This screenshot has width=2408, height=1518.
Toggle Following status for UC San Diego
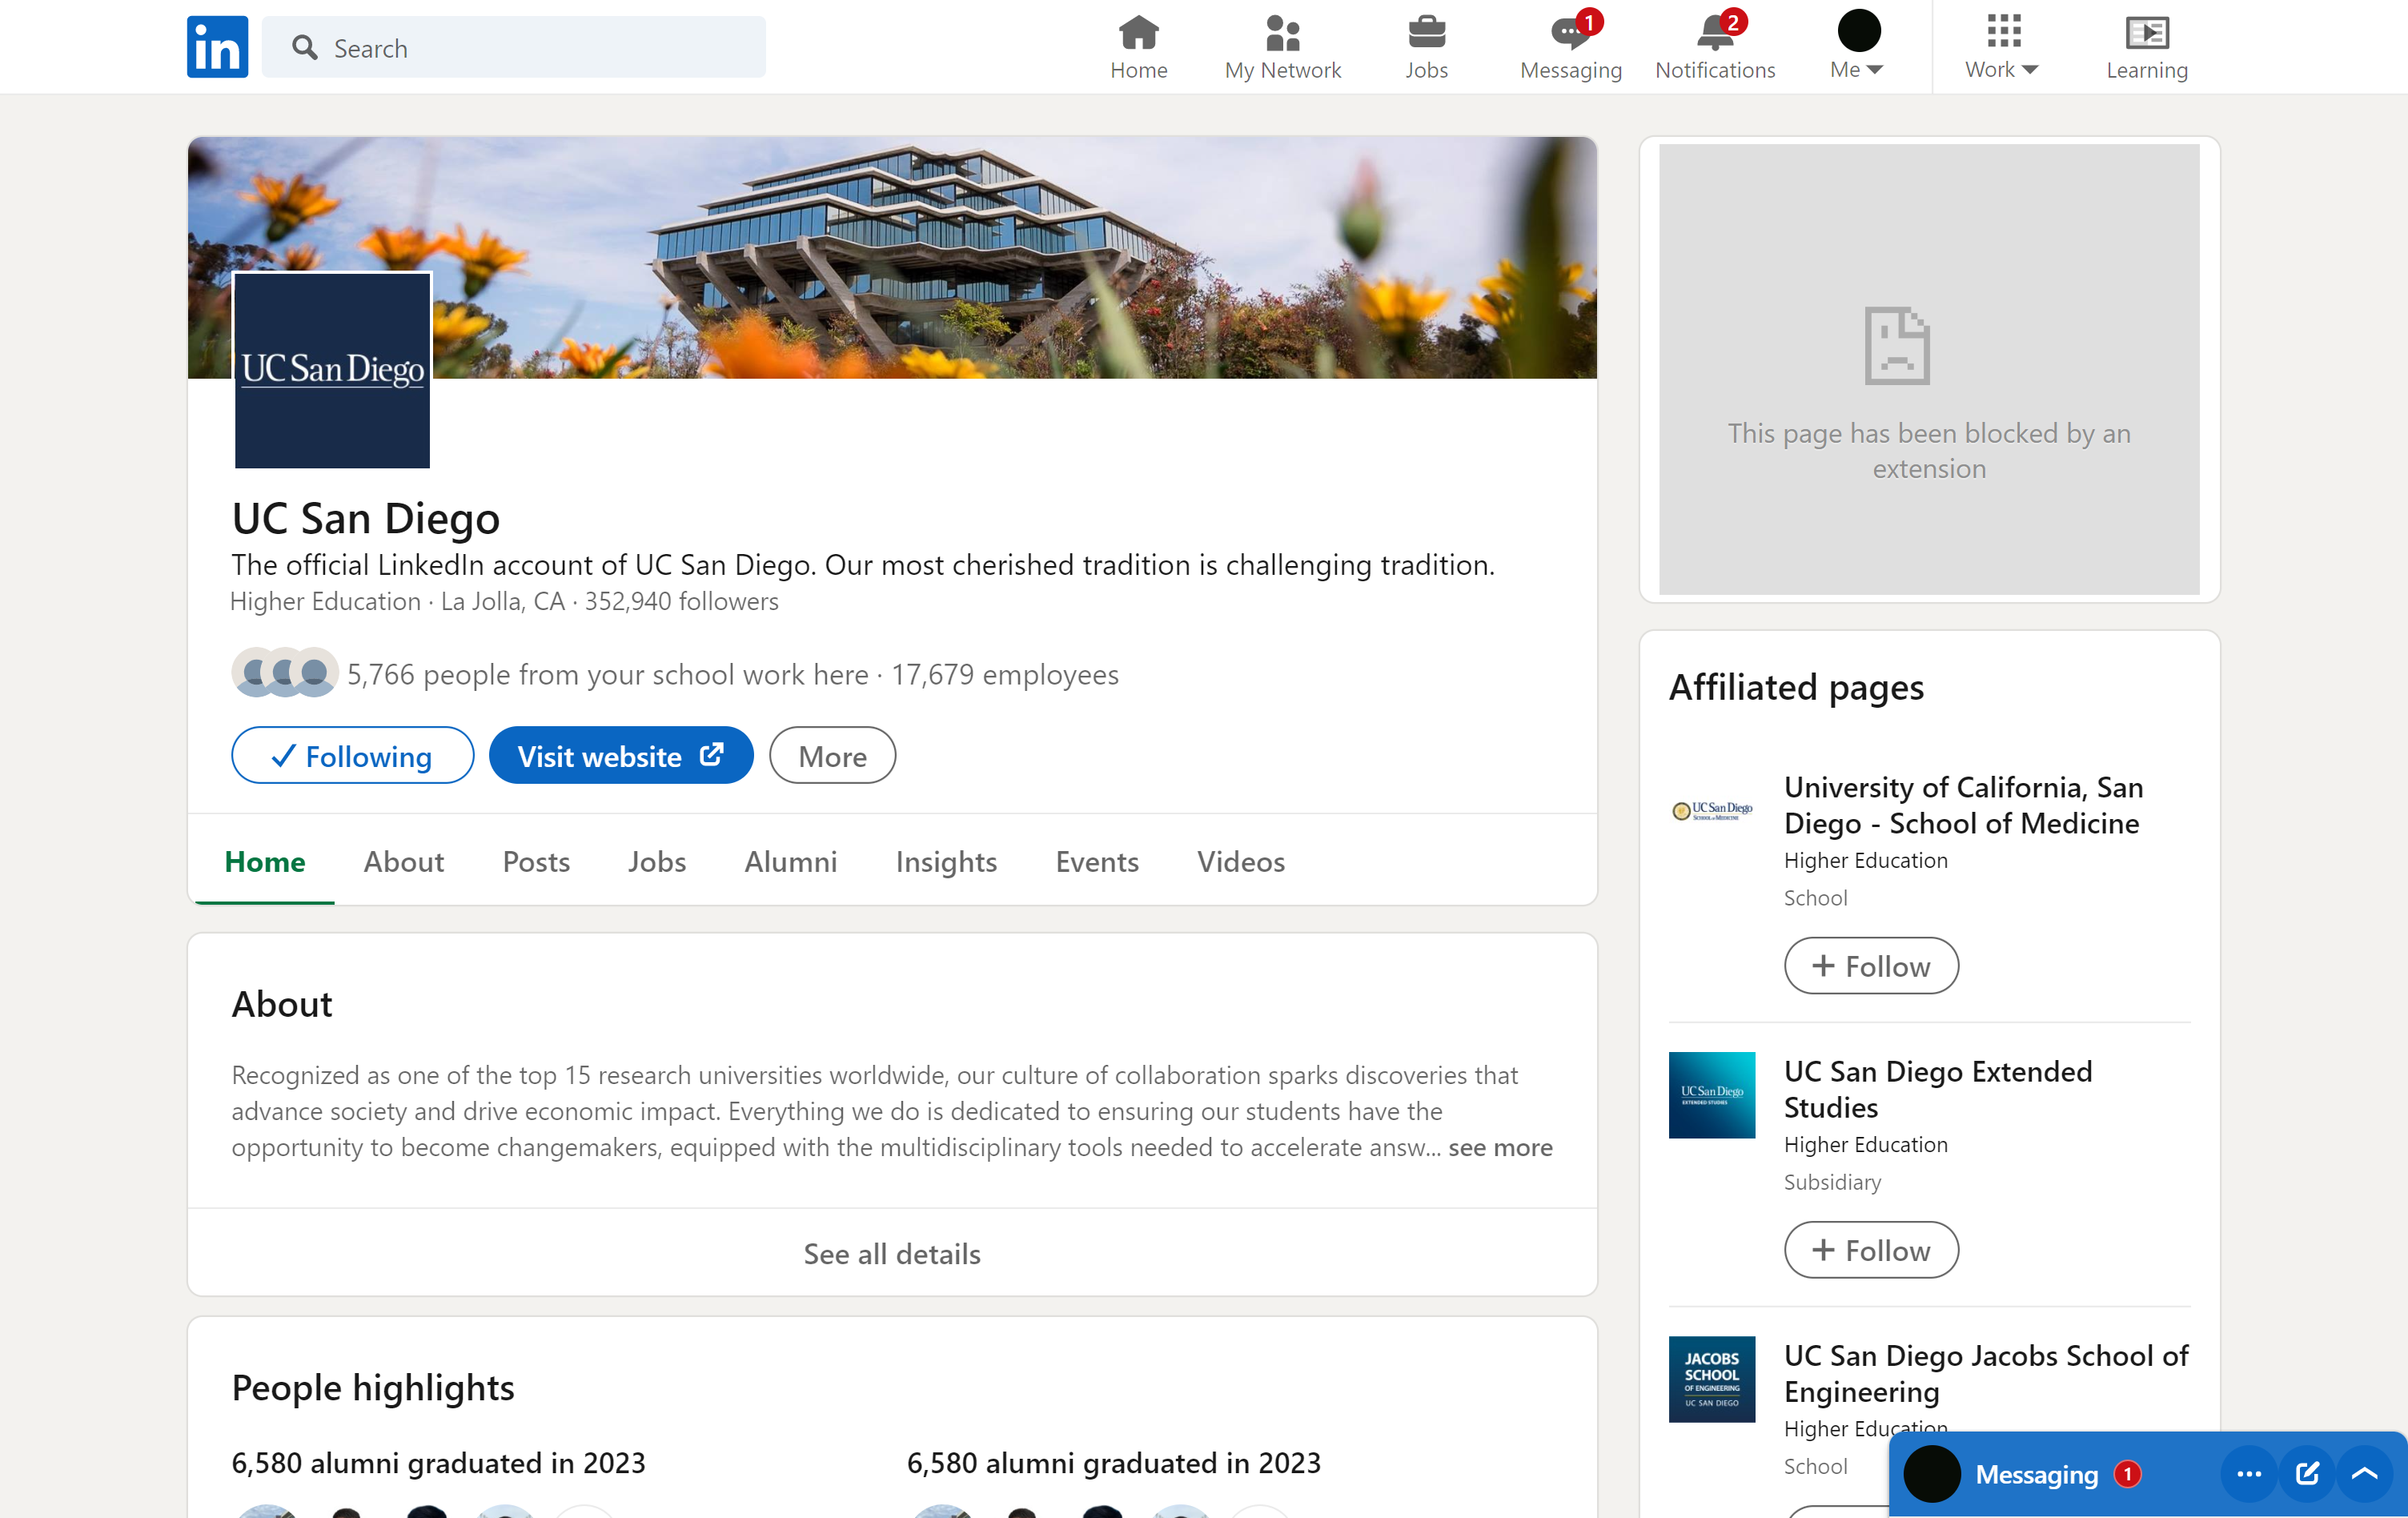point(352,755)
